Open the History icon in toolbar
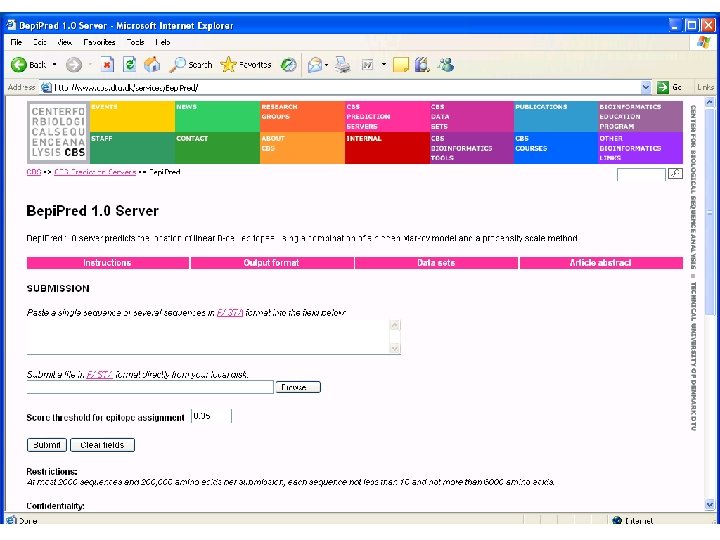The height and width of the screenshot is (540, 720). (288, 65)
